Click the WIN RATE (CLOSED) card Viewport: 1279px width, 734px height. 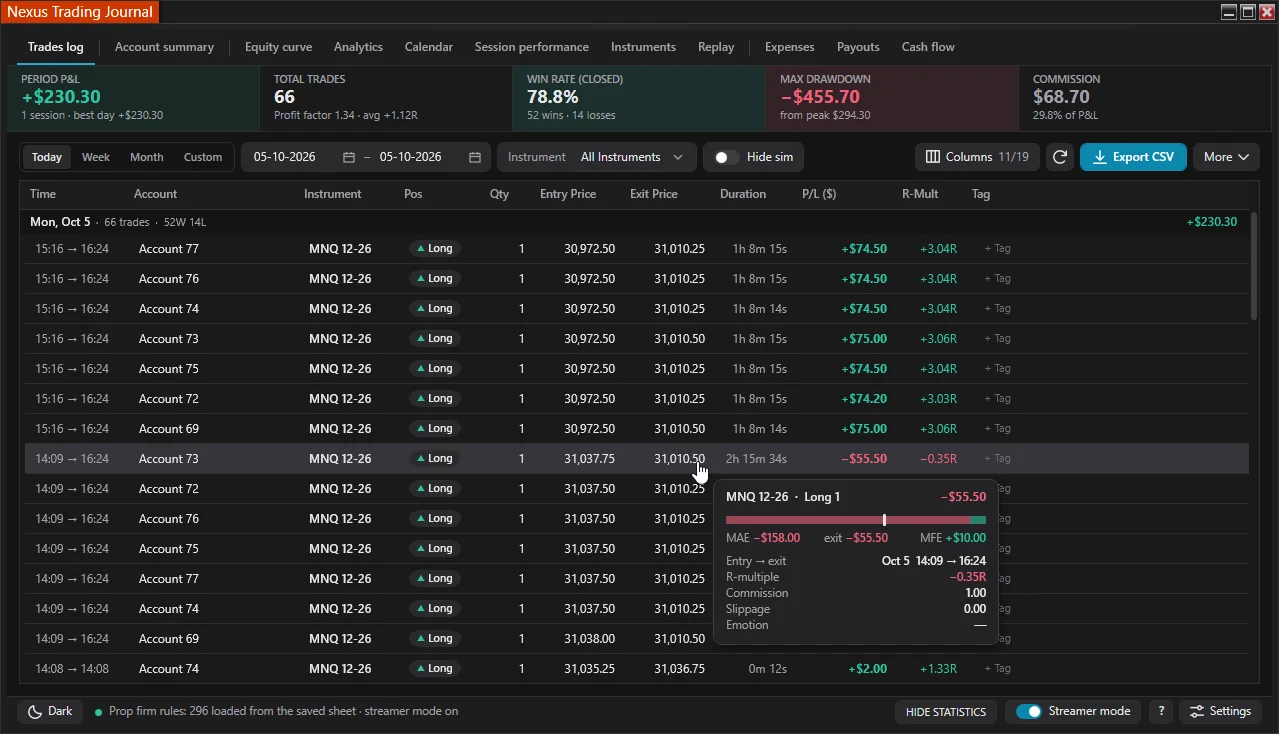639,99
